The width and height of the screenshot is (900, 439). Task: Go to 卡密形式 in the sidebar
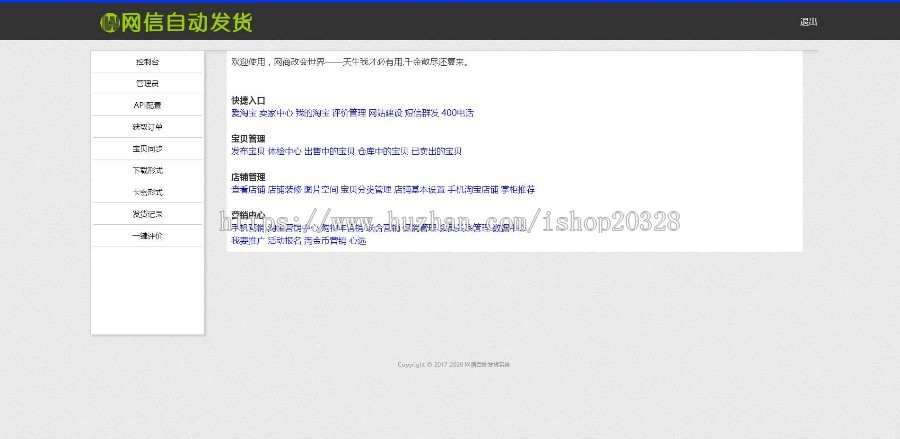click(x=148, y=192)
